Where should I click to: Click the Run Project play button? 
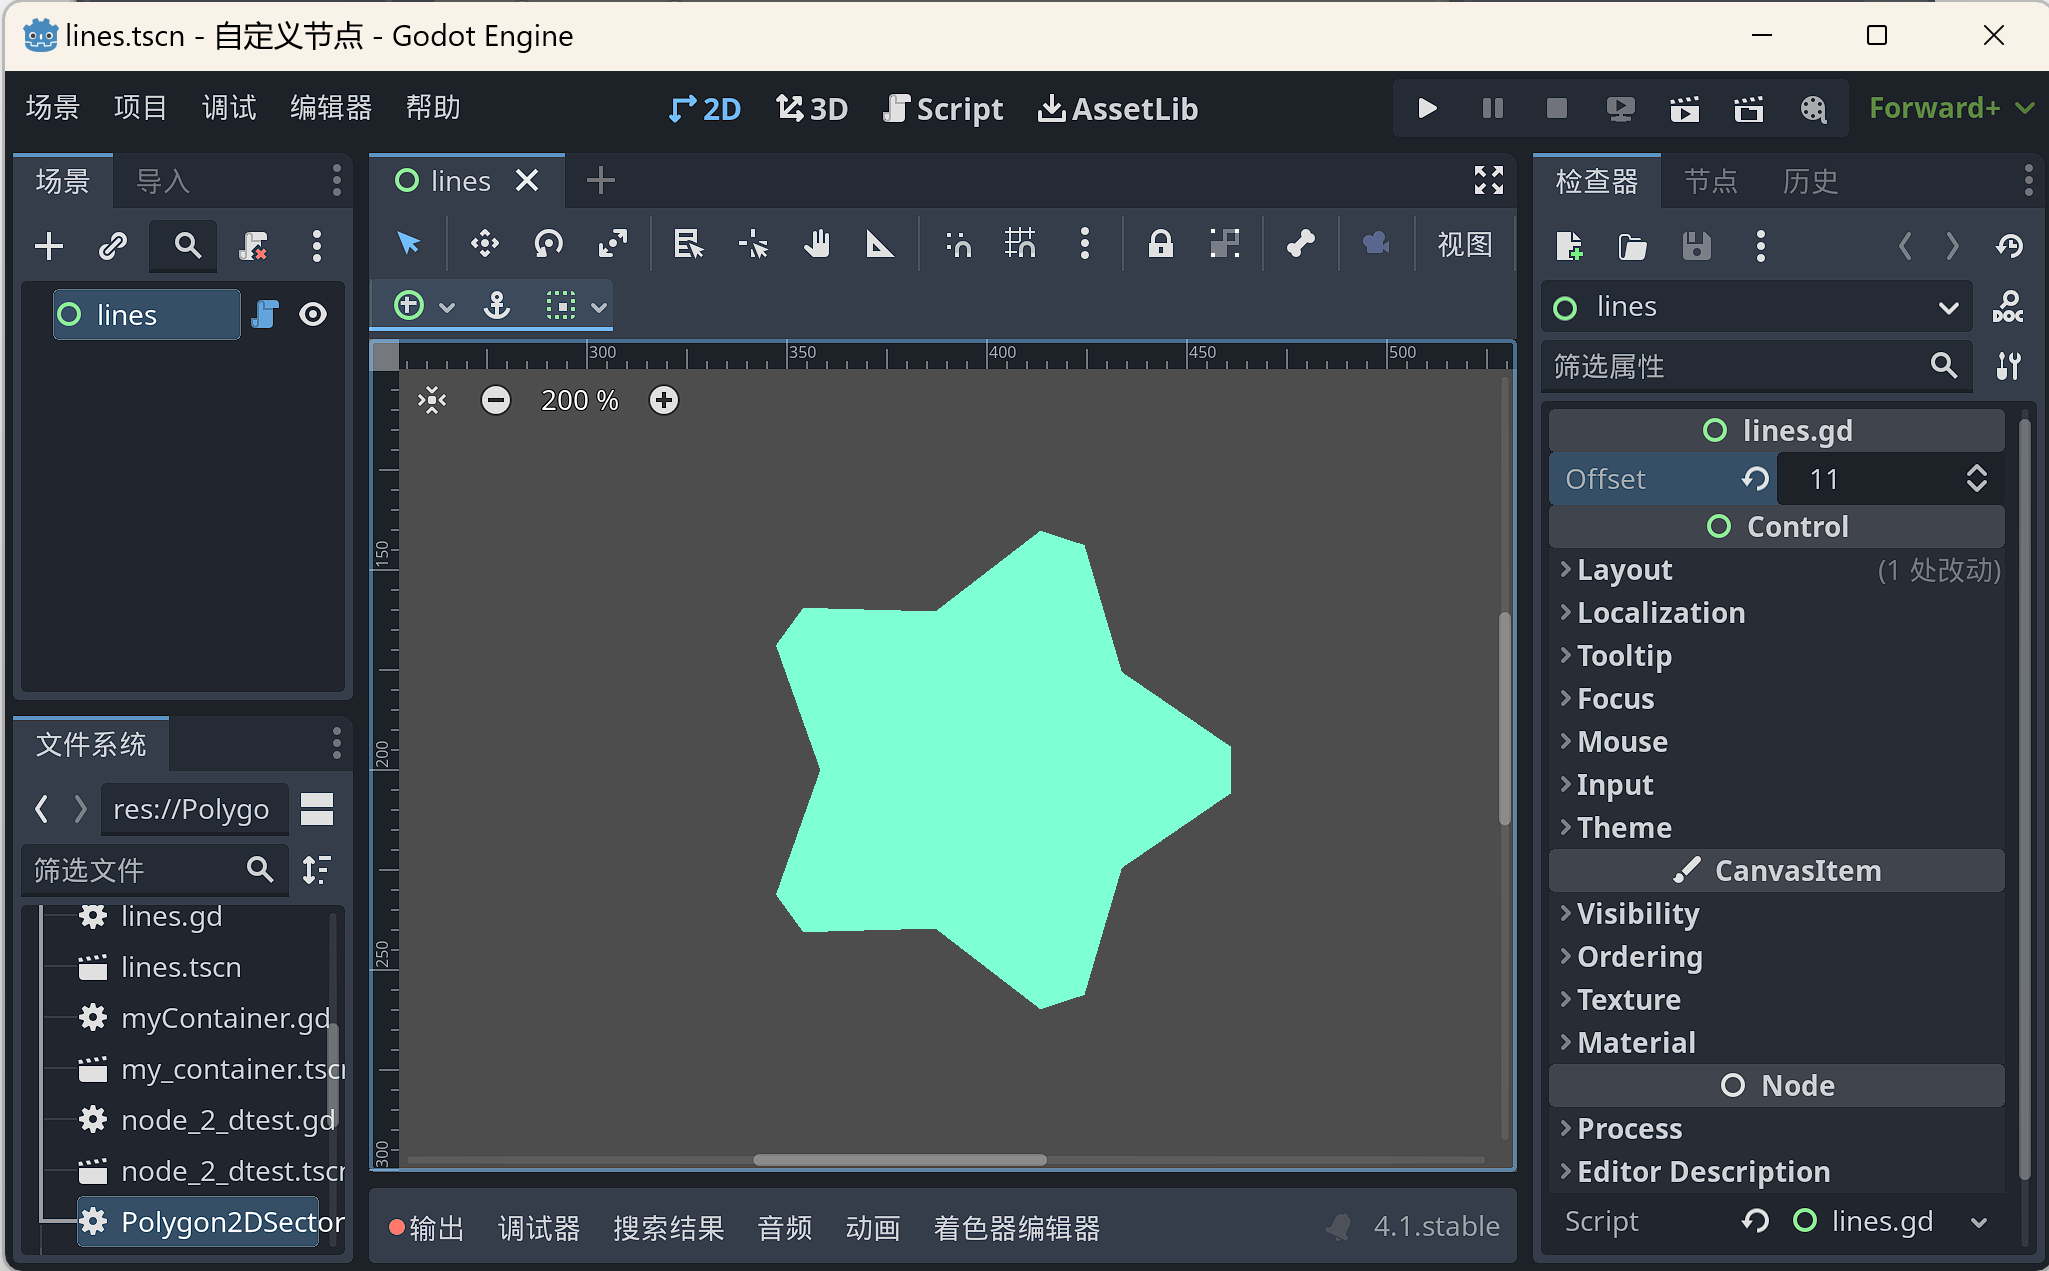(x=1427, y=108)
